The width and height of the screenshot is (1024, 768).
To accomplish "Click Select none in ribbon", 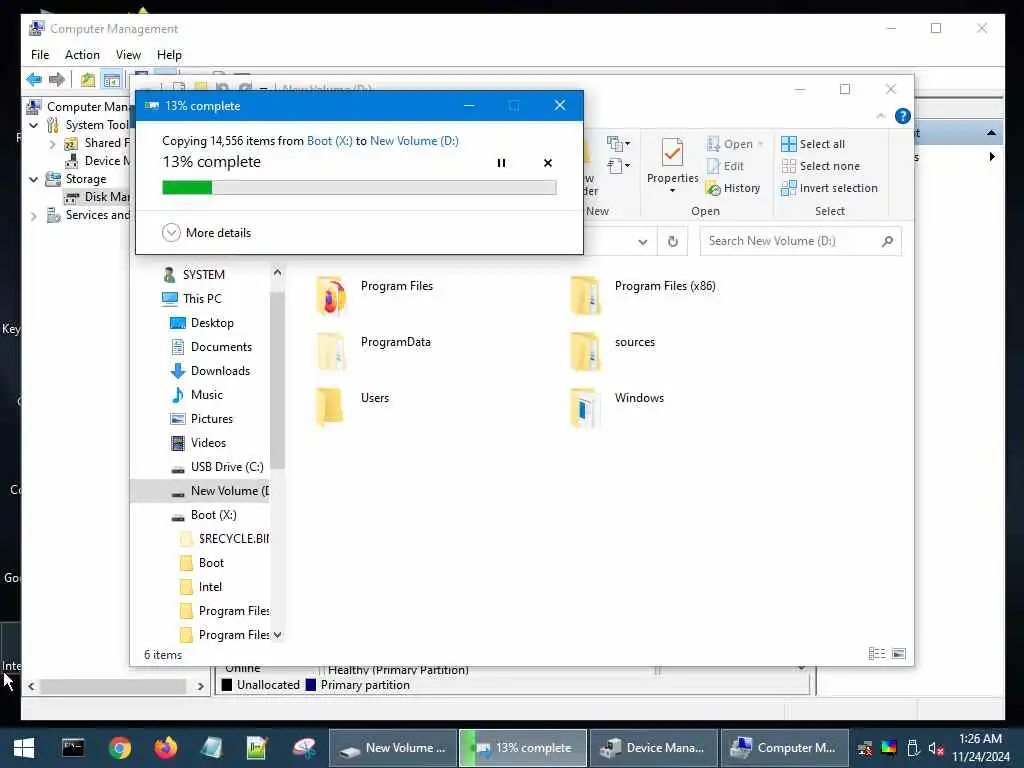I will (x=820, y=166).
